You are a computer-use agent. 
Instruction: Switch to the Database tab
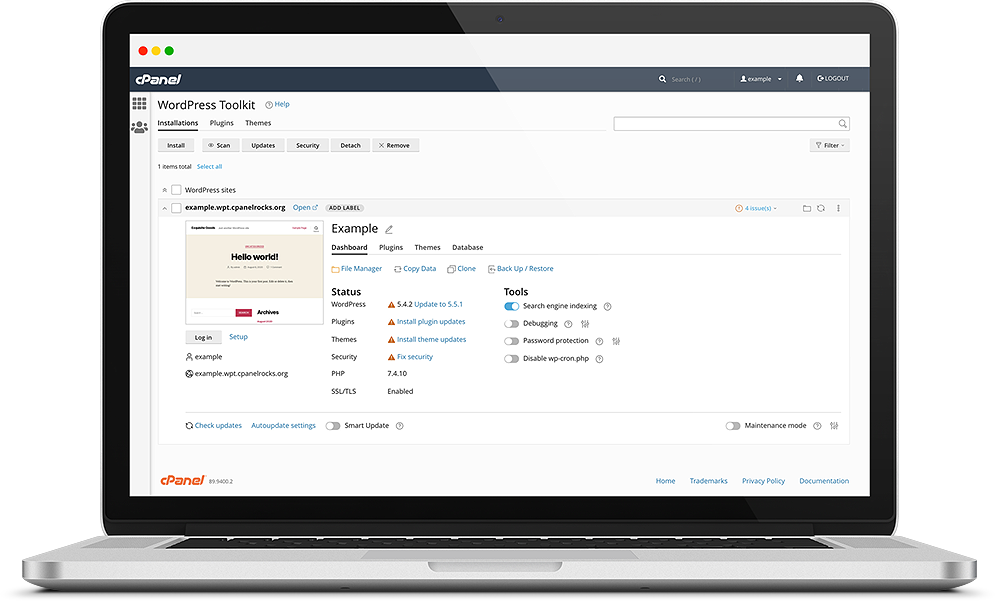(x=467, y=247)
